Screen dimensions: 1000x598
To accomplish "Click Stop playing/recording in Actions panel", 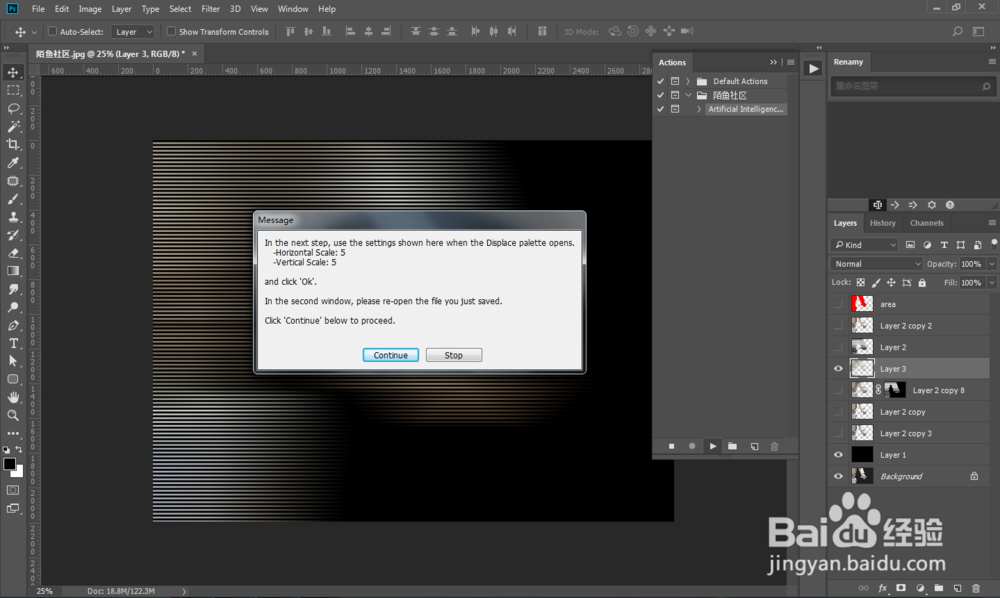I will coord(672,446).
